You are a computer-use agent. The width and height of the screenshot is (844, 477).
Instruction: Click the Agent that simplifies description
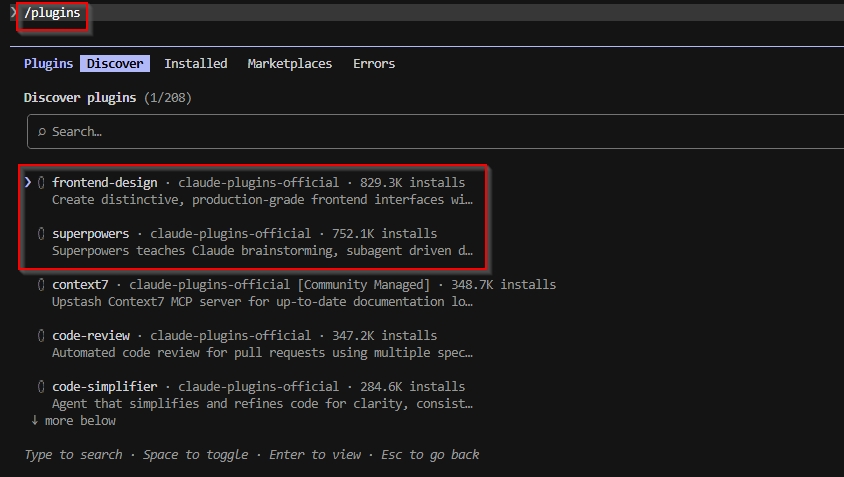tap(262, 404)
